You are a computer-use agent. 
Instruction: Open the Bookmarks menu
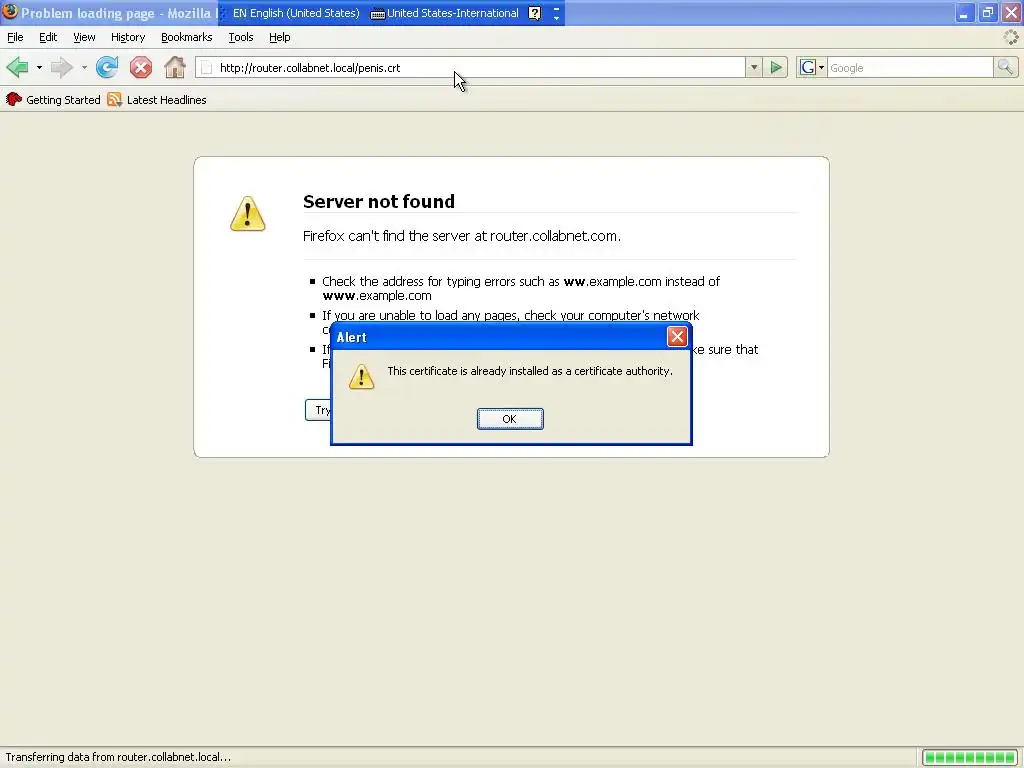(187, 37)
